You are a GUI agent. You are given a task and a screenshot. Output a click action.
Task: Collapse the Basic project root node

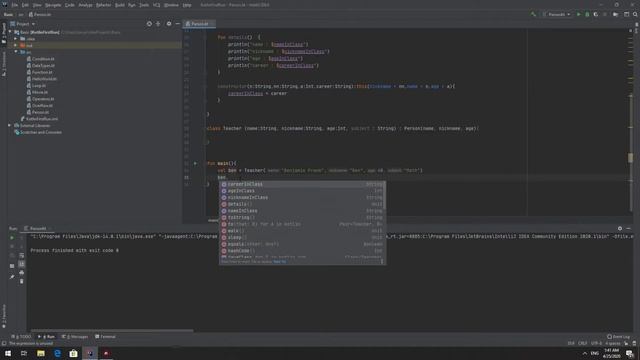[10, 32]
